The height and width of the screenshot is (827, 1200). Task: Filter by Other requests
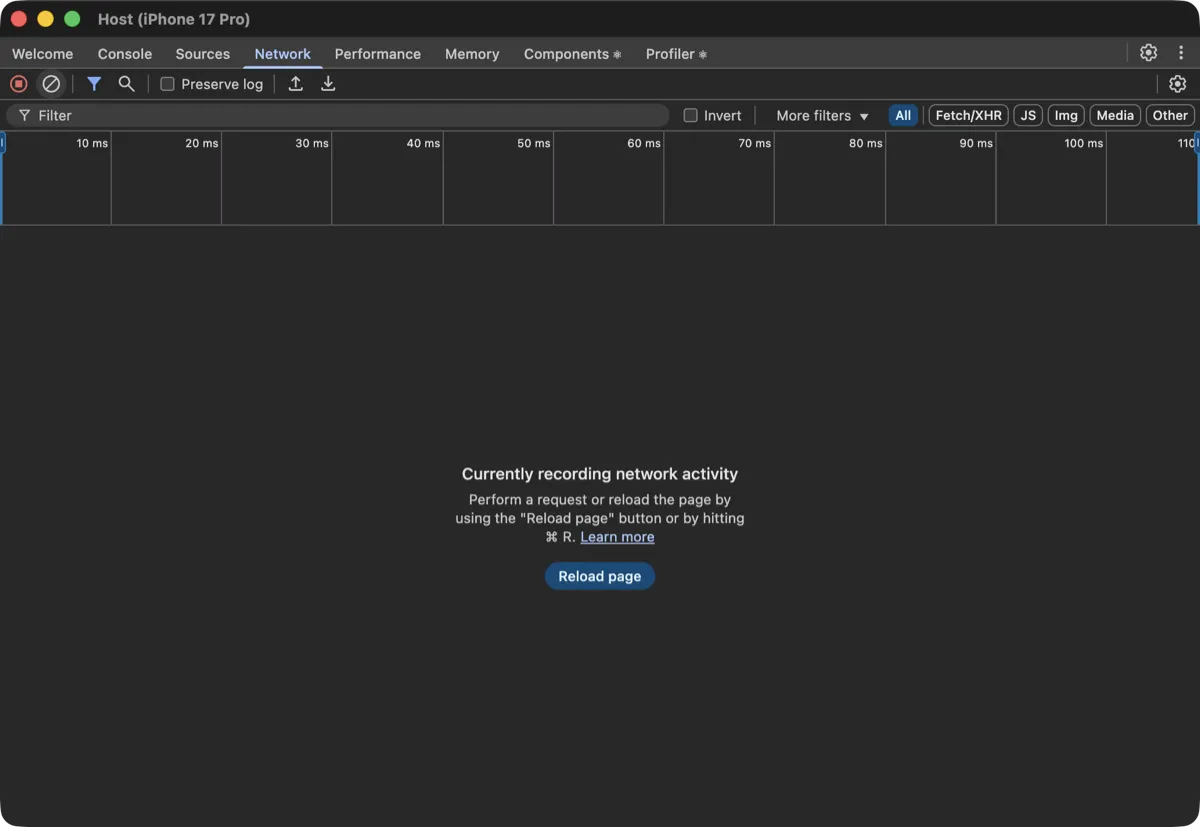point(1170,115)
